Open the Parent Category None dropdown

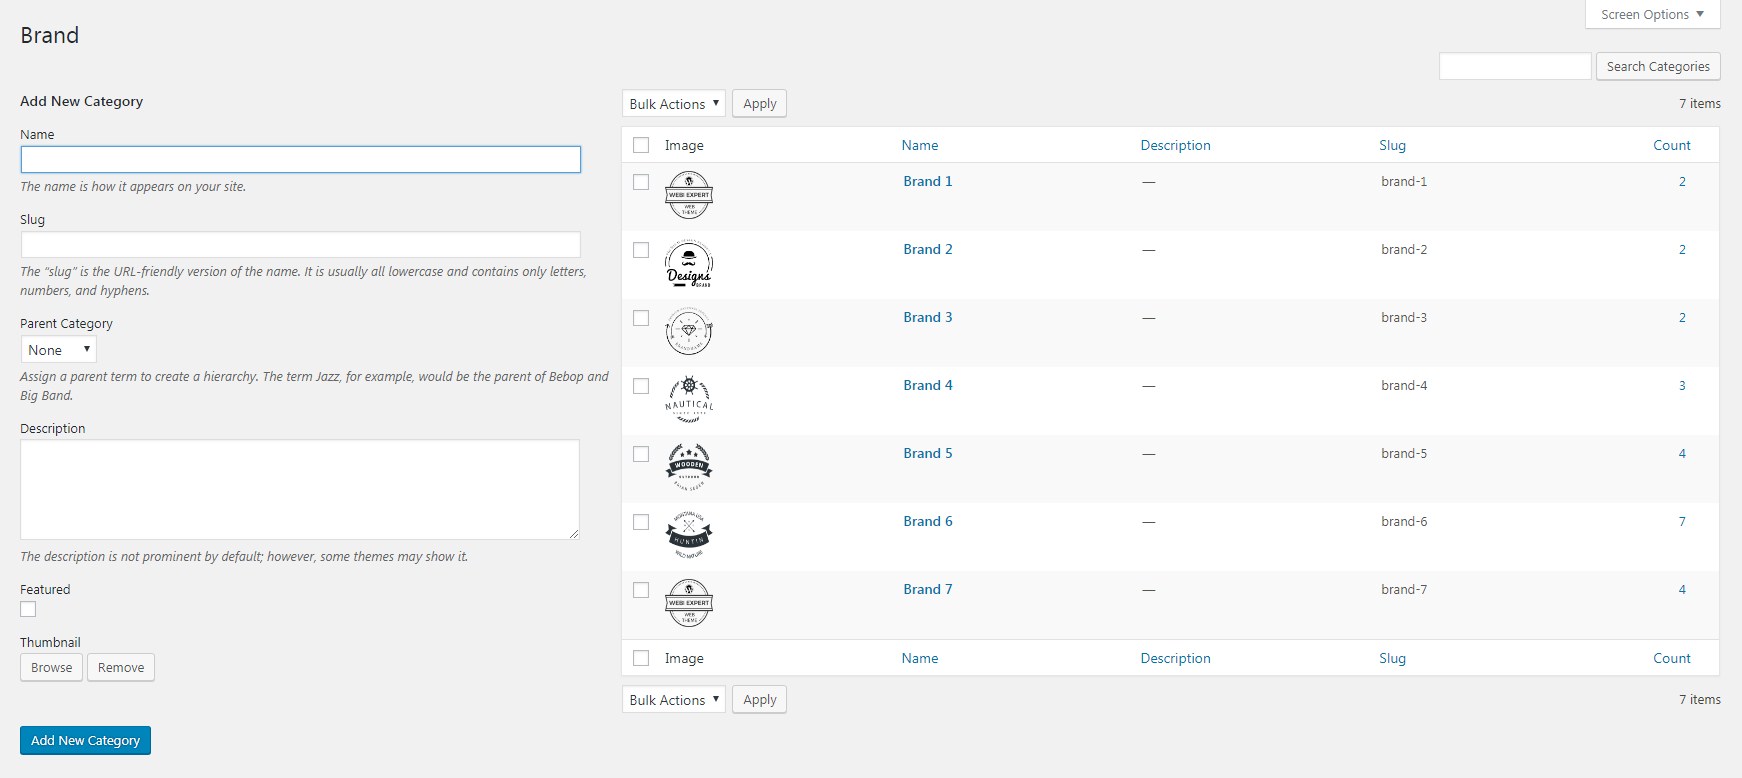(x=59, y=350)
